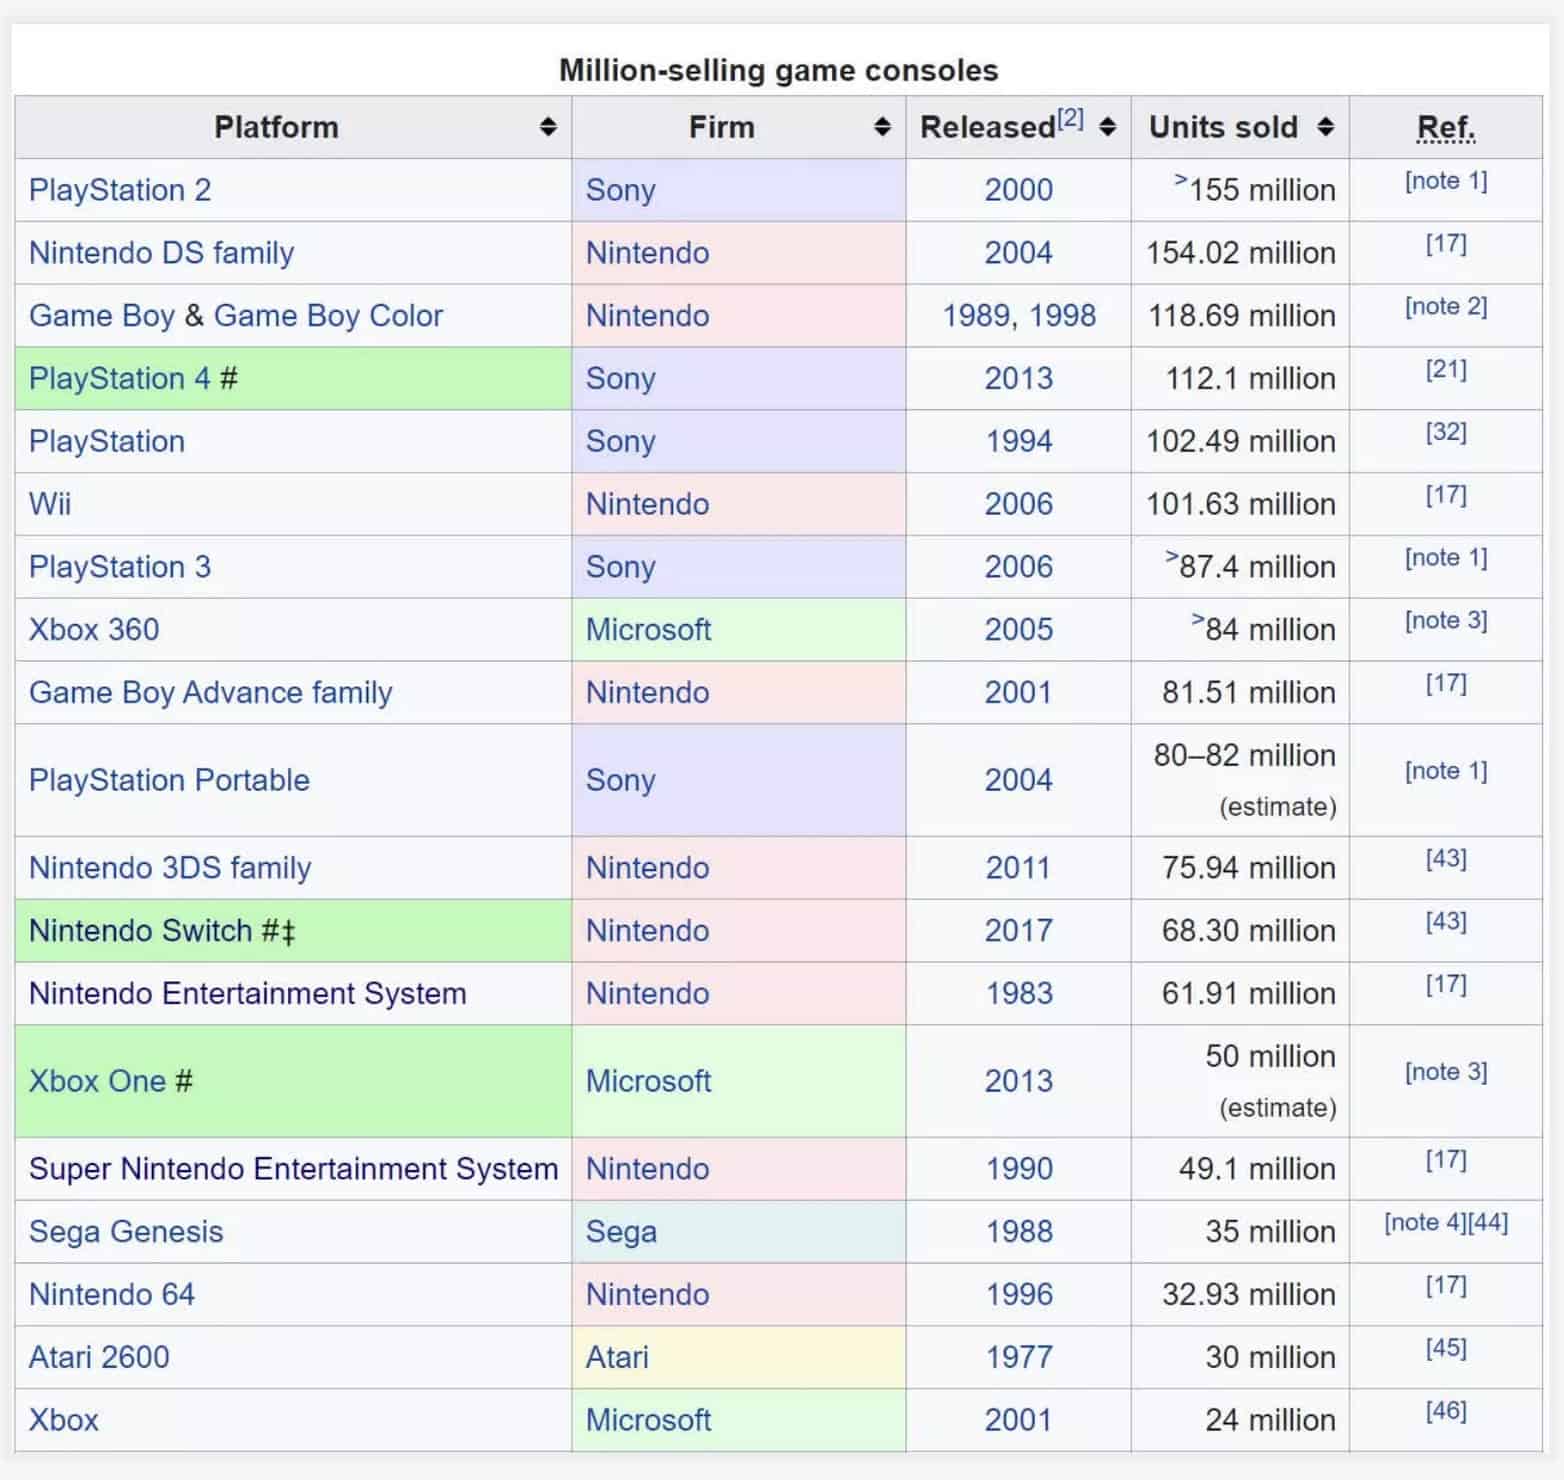Open the 1983 release year link

(1019, 994)
